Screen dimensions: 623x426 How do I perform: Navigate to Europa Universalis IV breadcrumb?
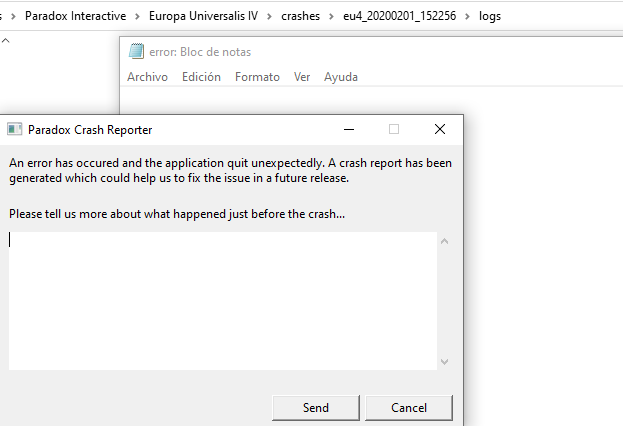tap(203, 16)
